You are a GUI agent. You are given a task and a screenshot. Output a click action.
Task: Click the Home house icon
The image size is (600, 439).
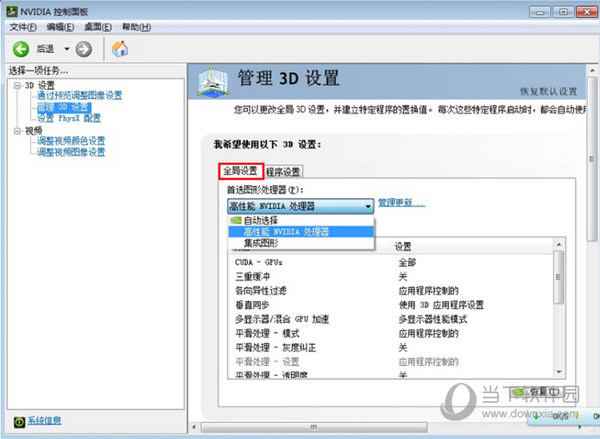[x=119, y=48]
